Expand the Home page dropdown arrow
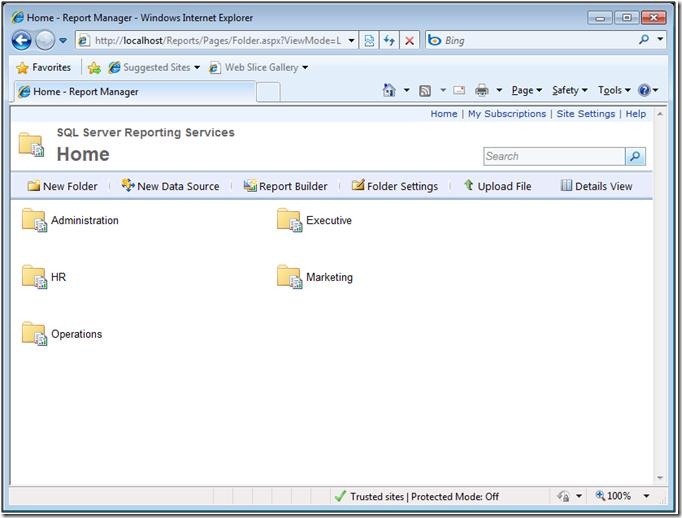The image size is (682, 518). tap(406, 90)
